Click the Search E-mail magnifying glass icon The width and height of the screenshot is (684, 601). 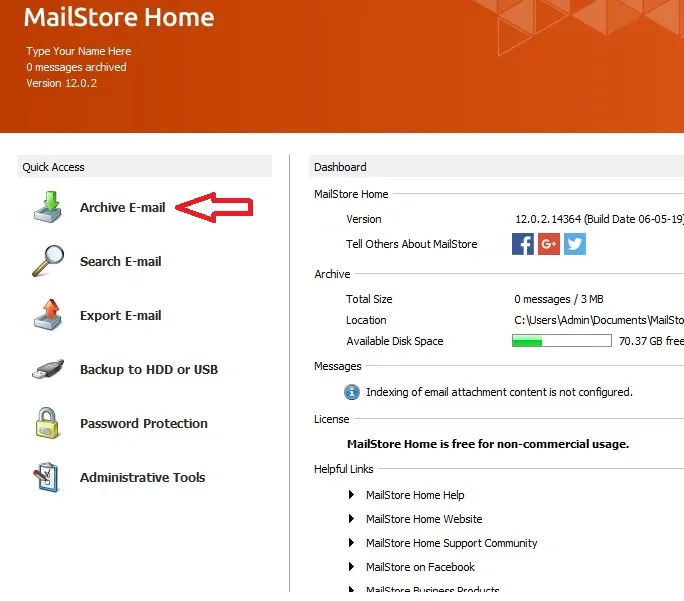(x=48, y=261)
